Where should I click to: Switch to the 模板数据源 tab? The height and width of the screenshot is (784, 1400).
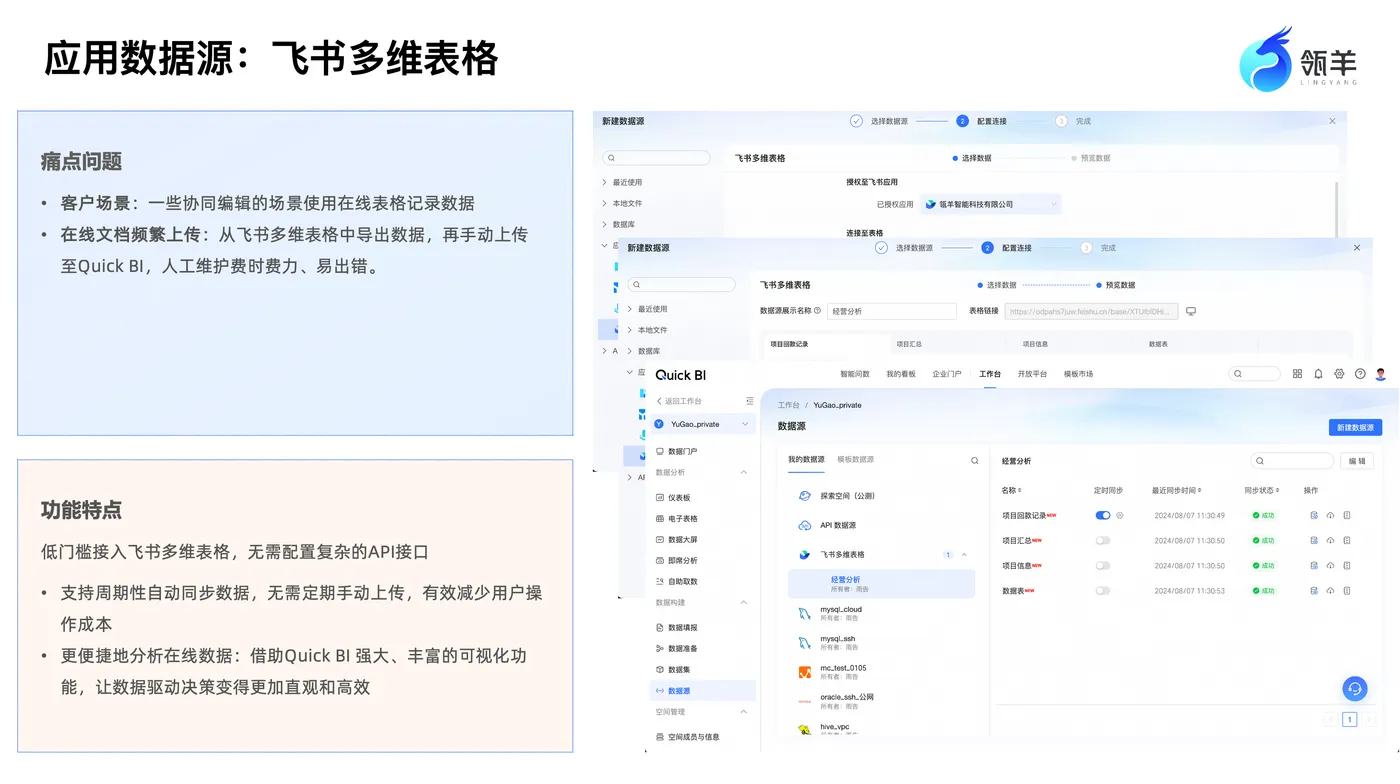click(855, 460)
